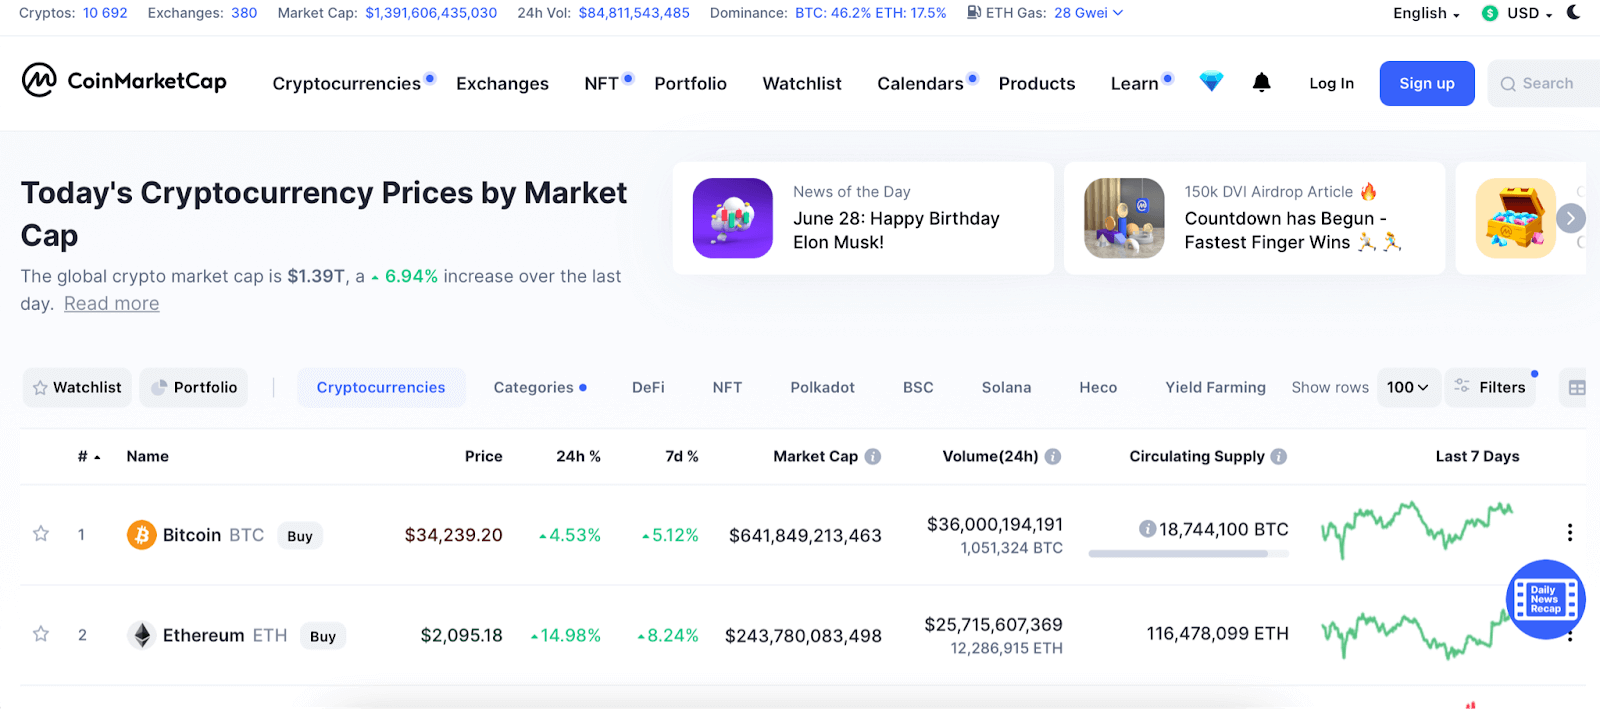
Task: Select the BSC tab
Action: [918, 387]
